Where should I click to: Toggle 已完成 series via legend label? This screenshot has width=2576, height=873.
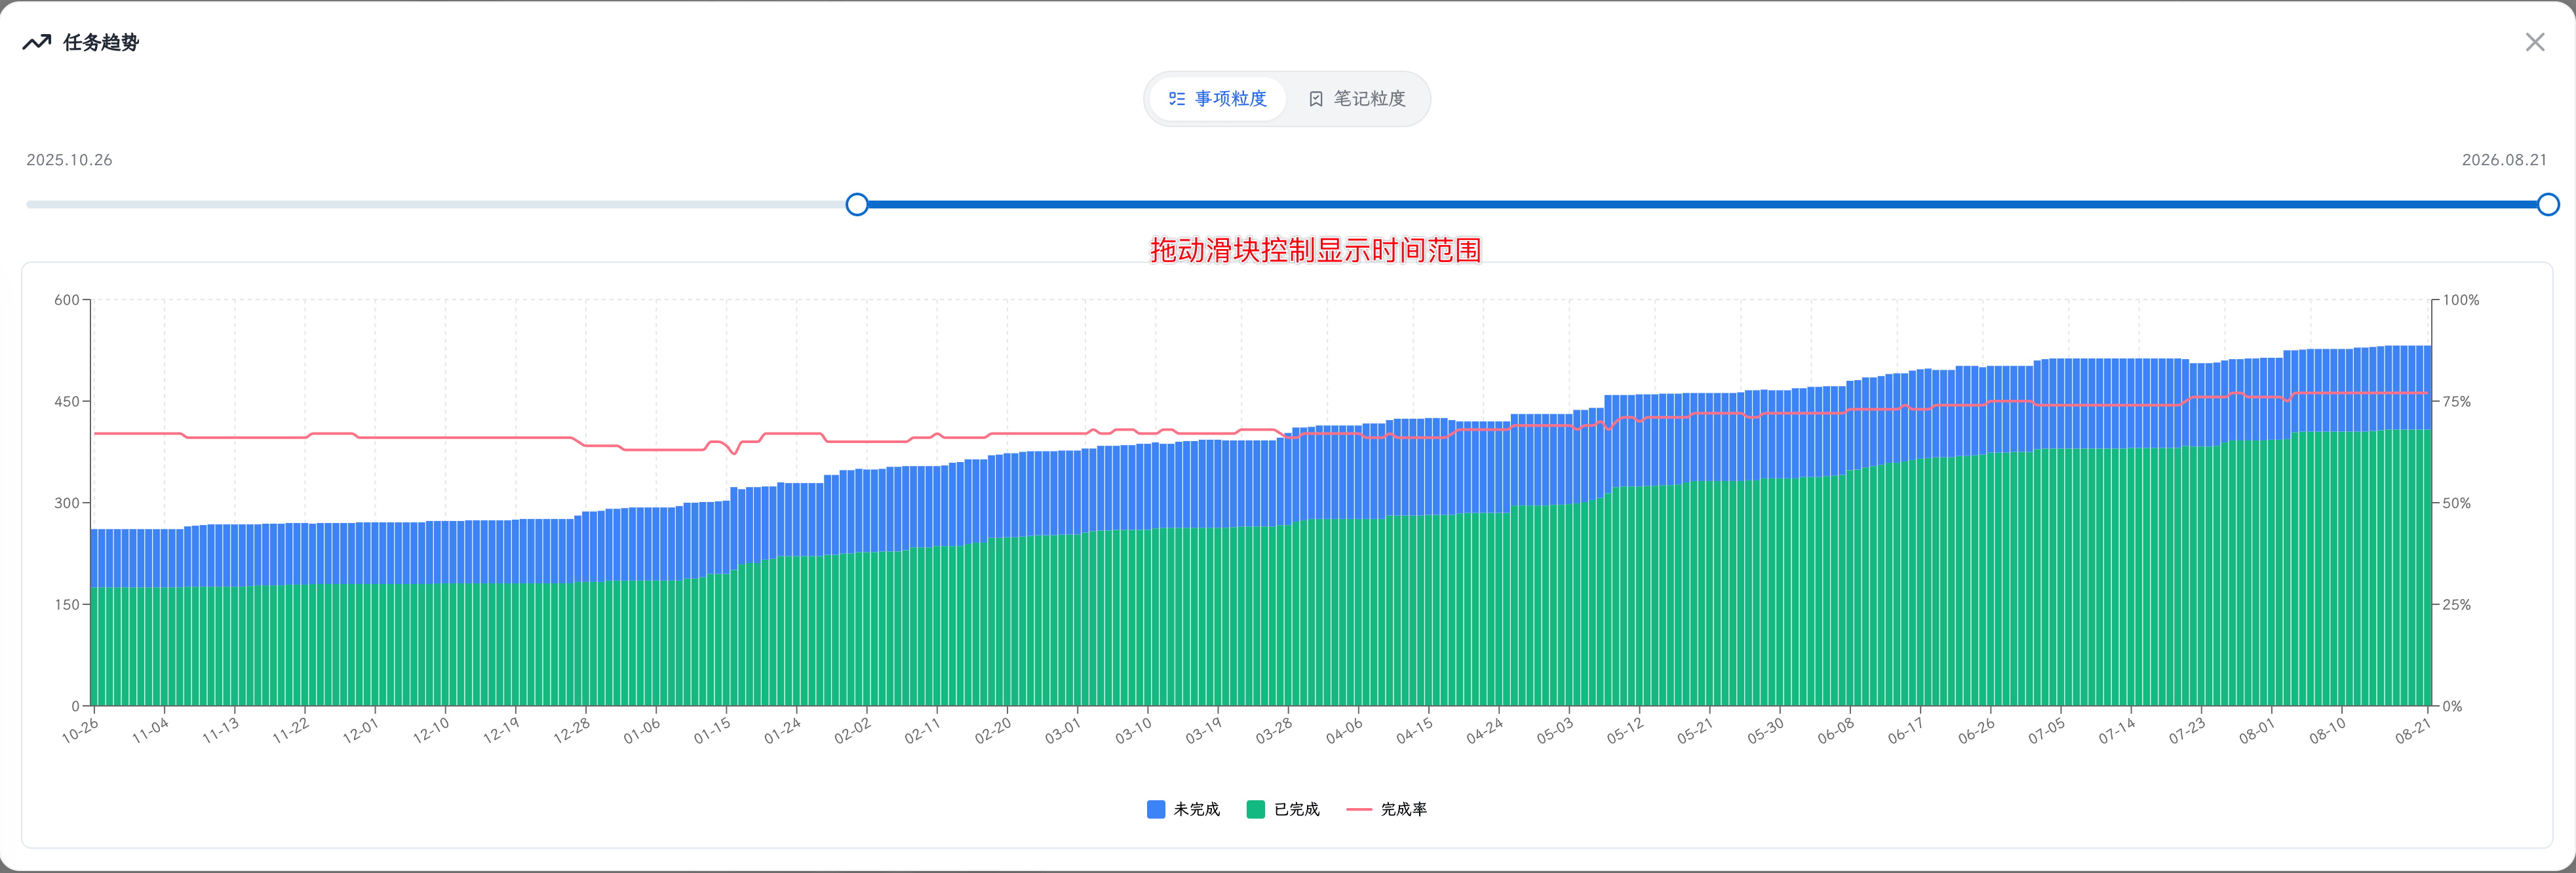(1297, 809)
